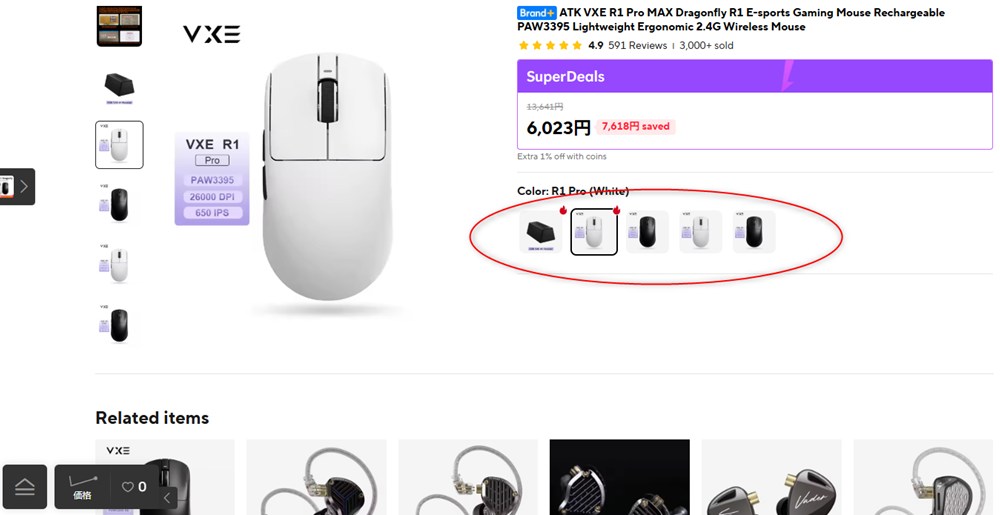Select the selected white R1 Pro color swatch
This screenshot has height=515, width=1000.
pos(594,232)
